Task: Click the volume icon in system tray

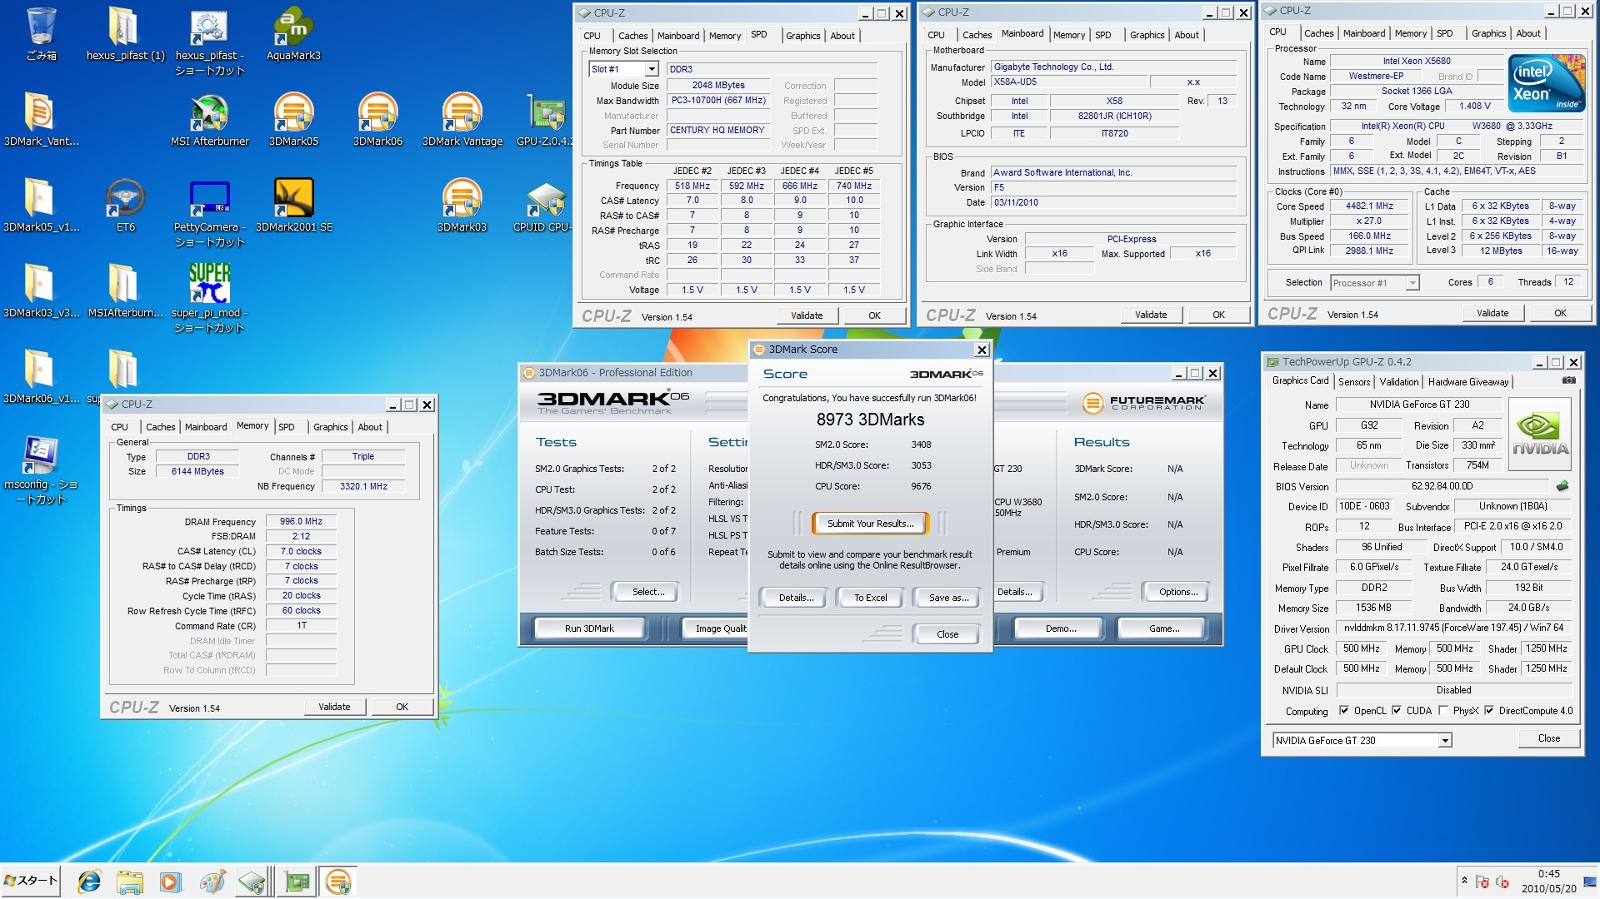Action: point(1503,882)
